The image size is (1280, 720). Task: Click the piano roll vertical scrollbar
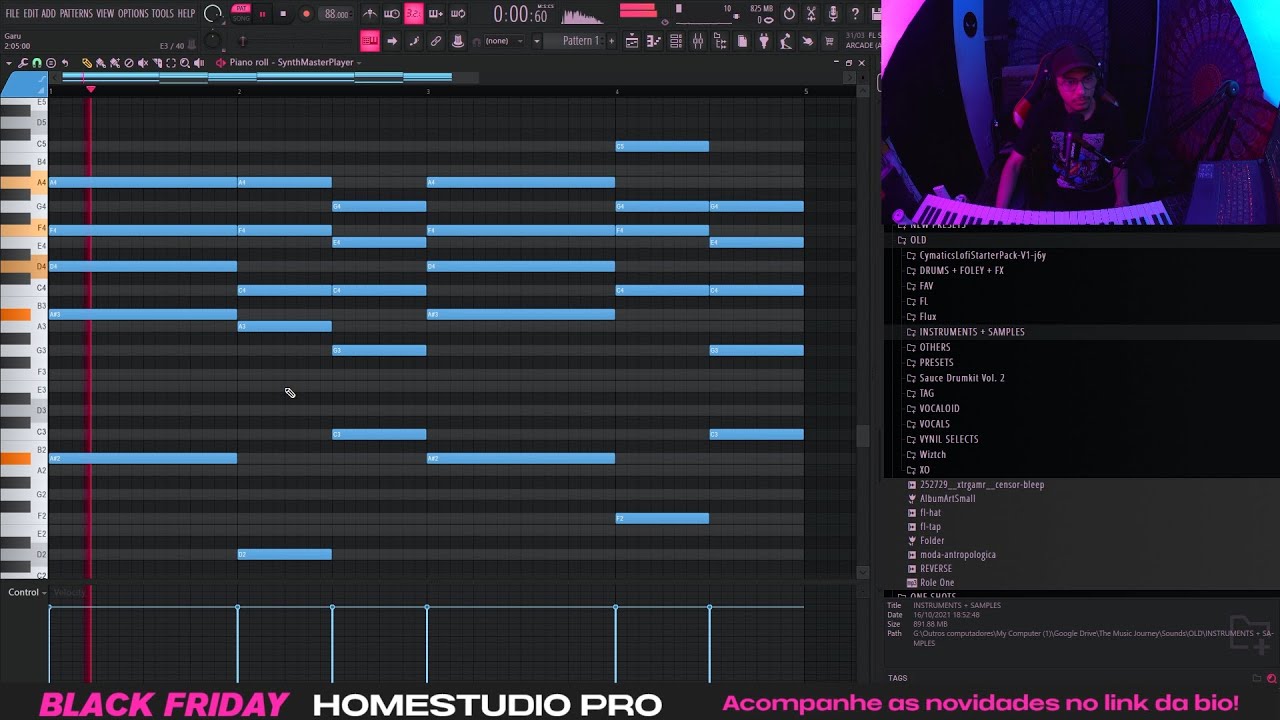pos(863,436)
